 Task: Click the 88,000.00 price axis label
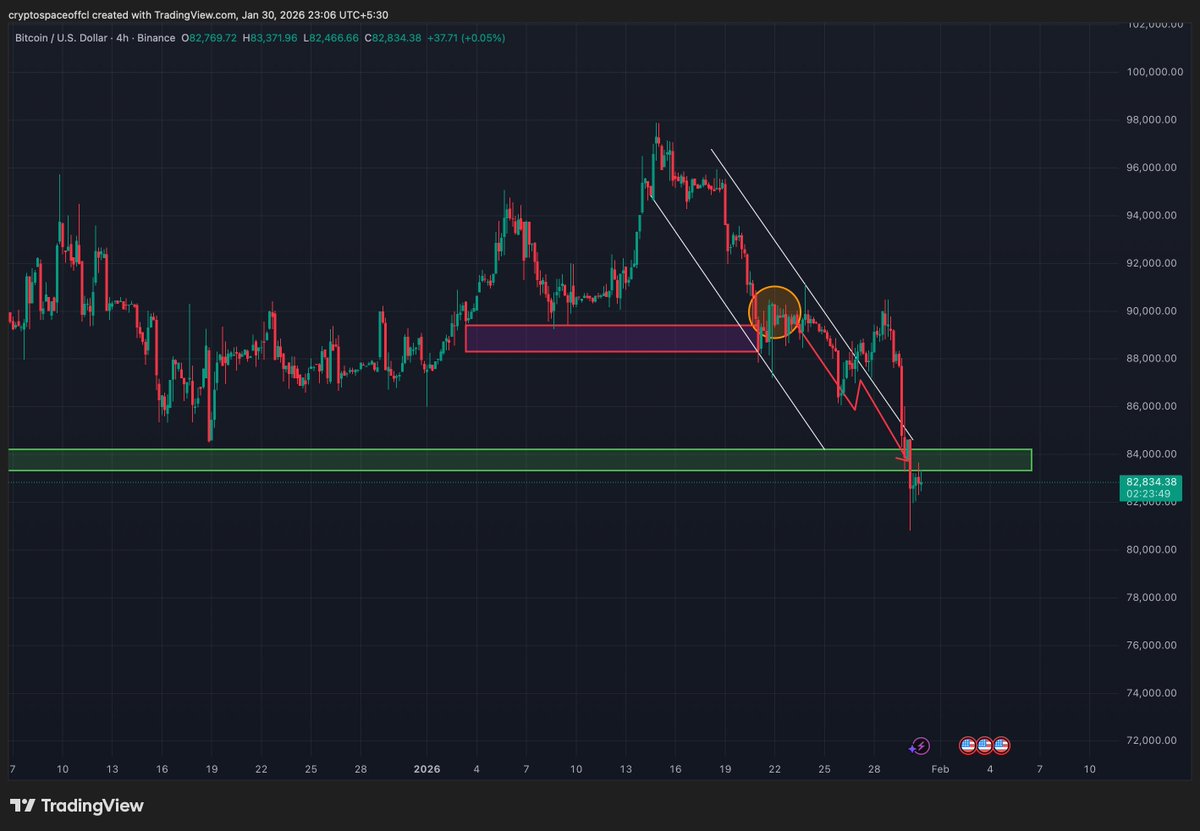[x=1151, y=358]
